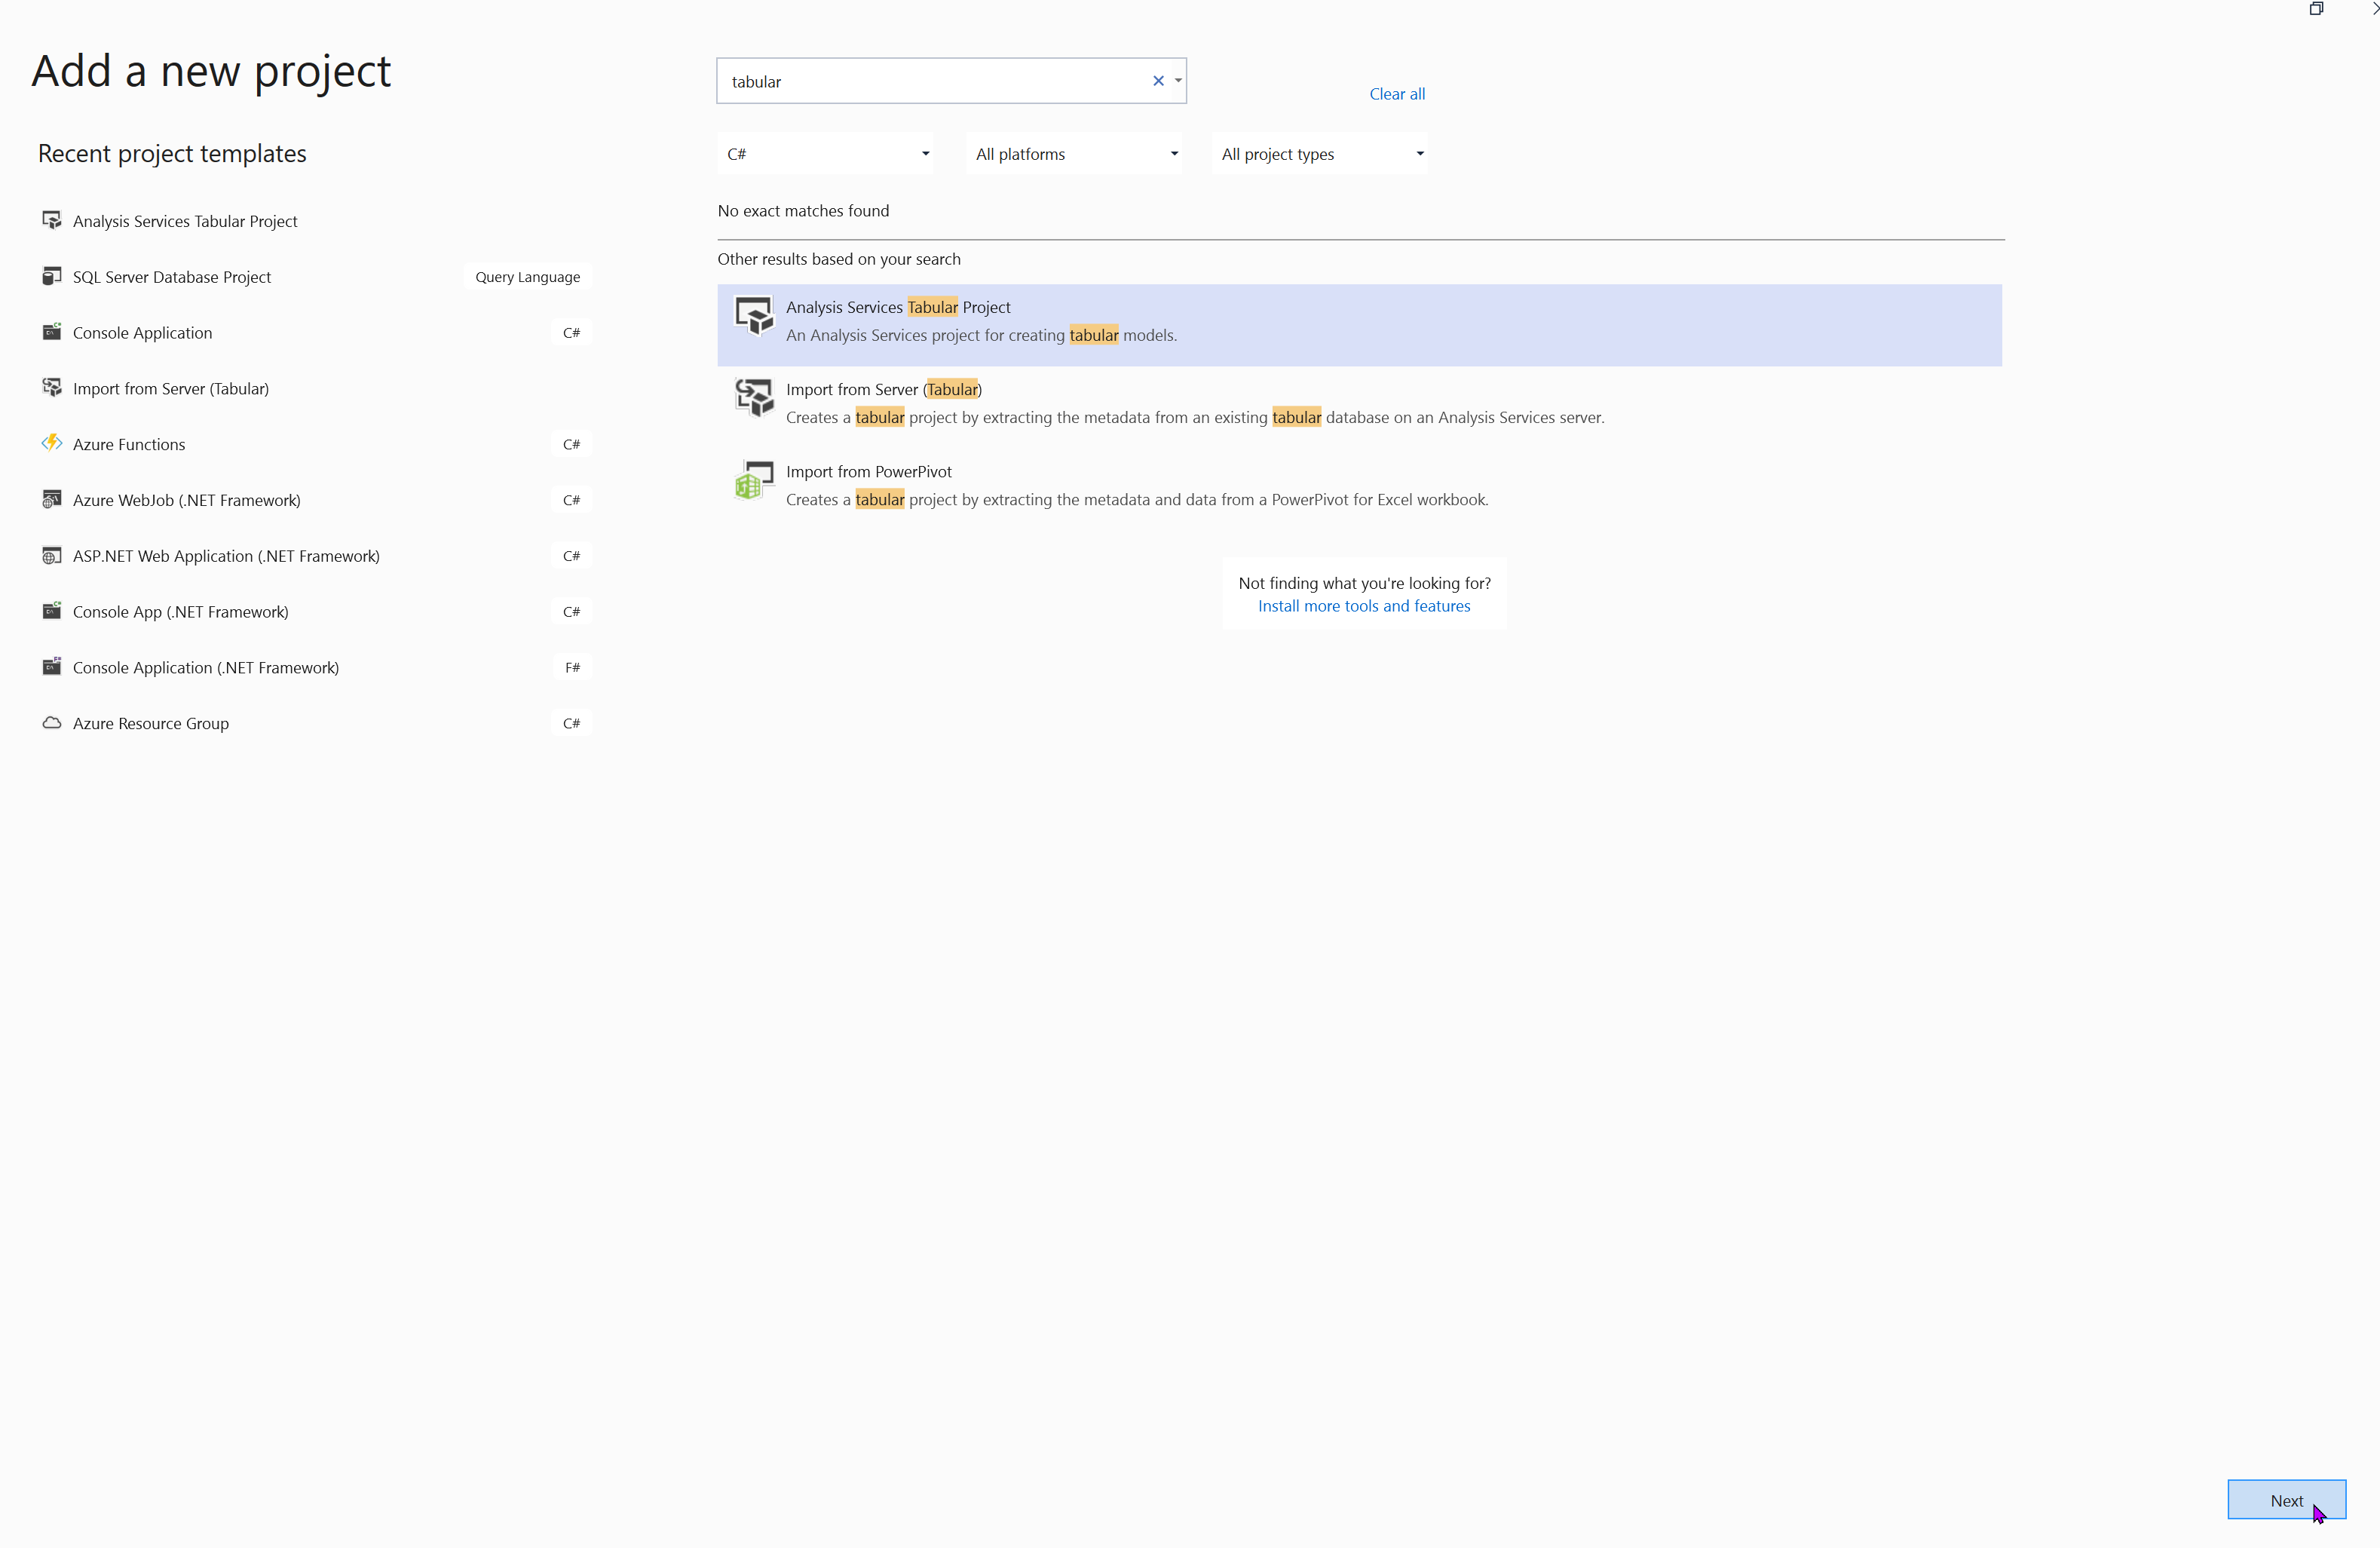Click the Query Language tag
Screen dimensions: 2380x1548
pyautogui.click(x=528, y=277)
